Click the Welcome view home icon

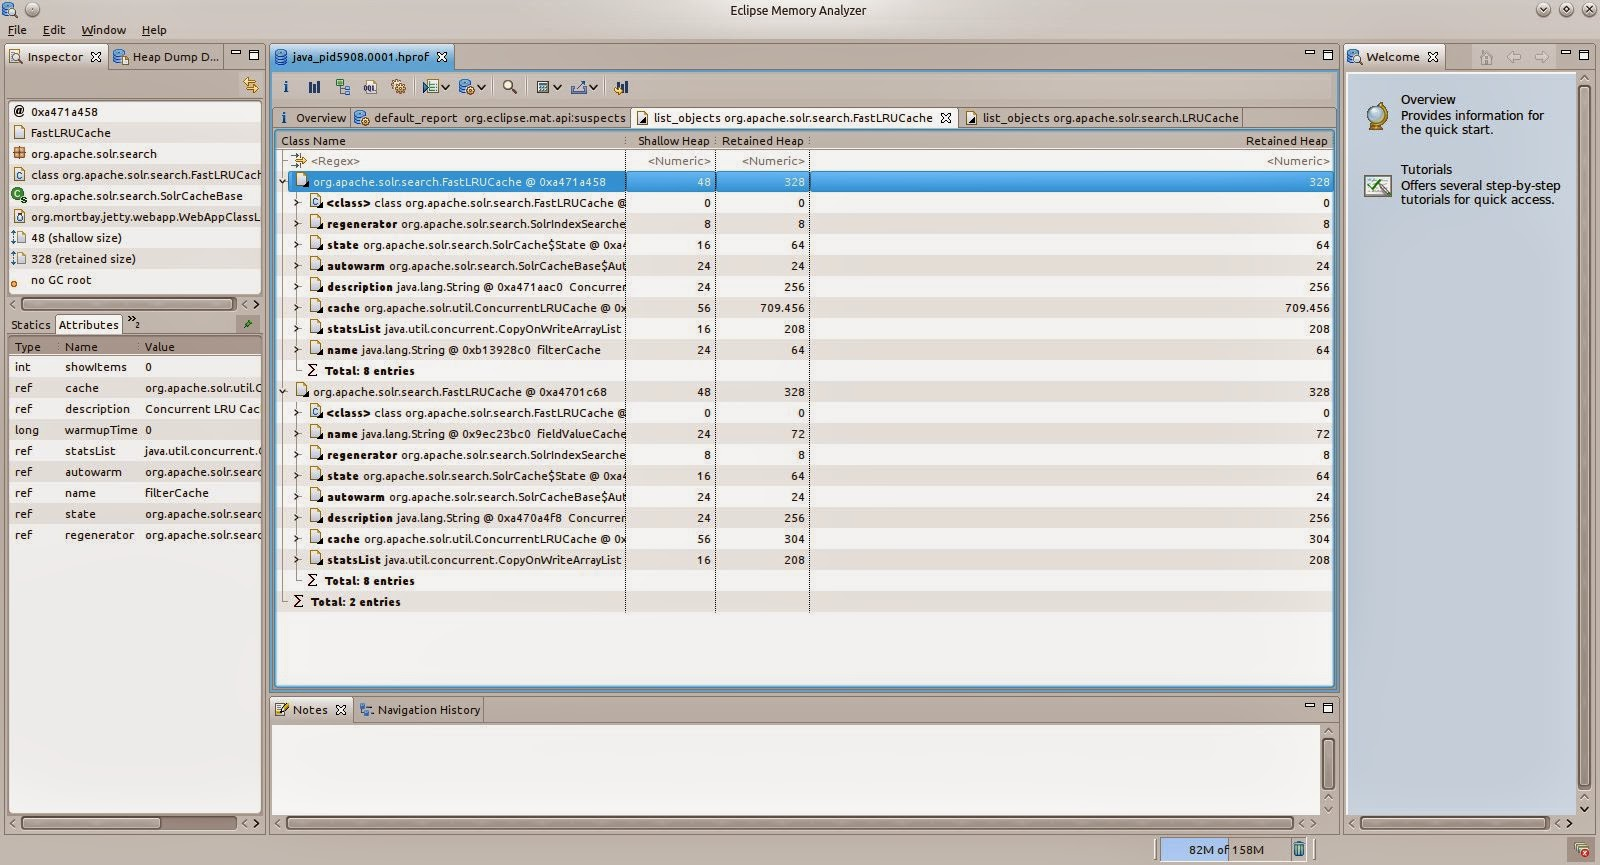pos(1486,57)
